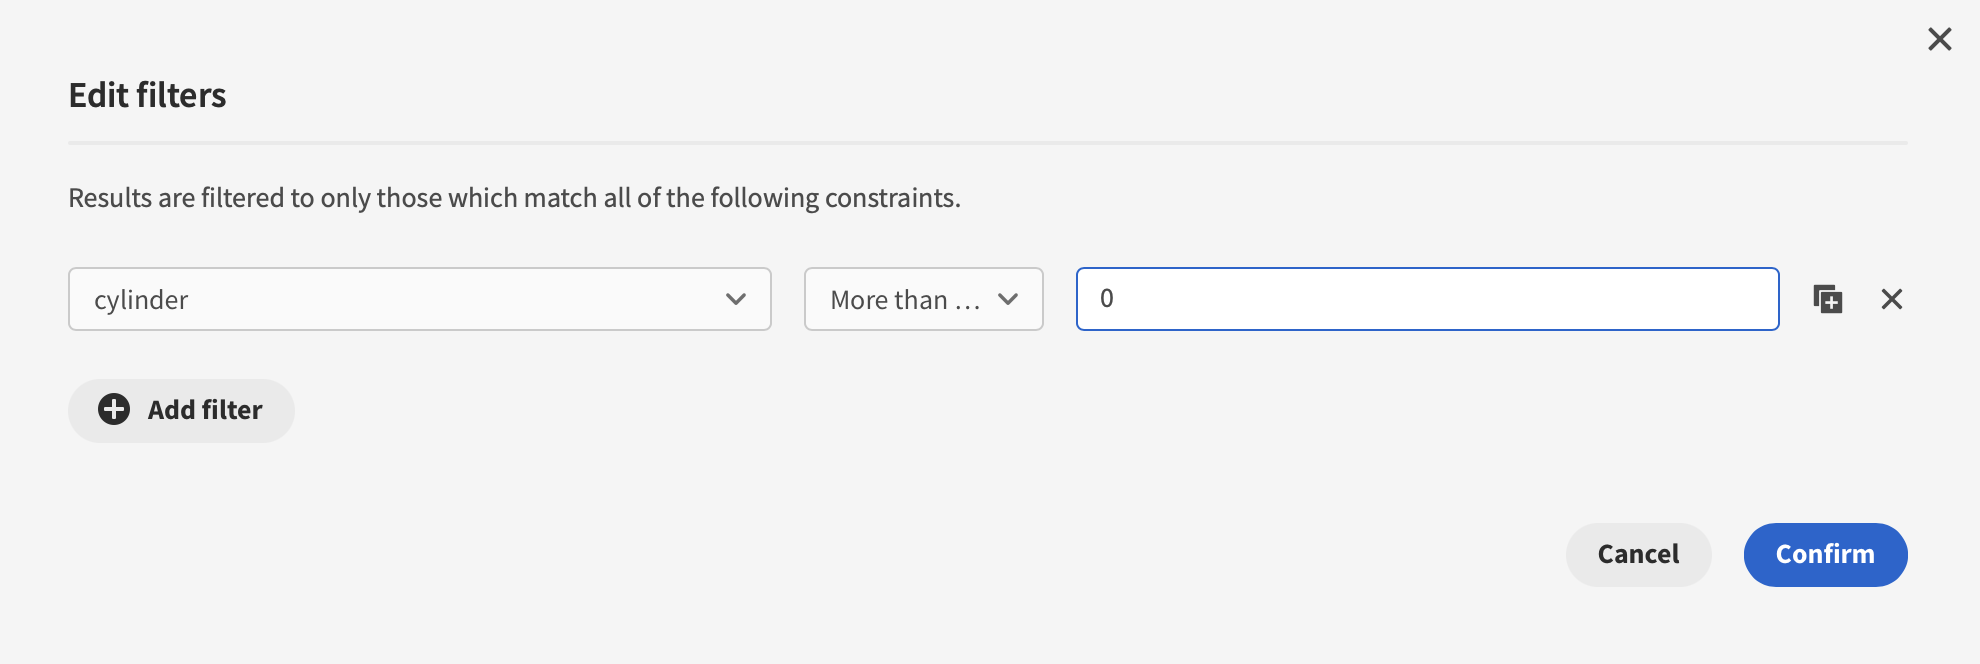Cancel editing filters
The image size is (1980, 664).
1638,554
